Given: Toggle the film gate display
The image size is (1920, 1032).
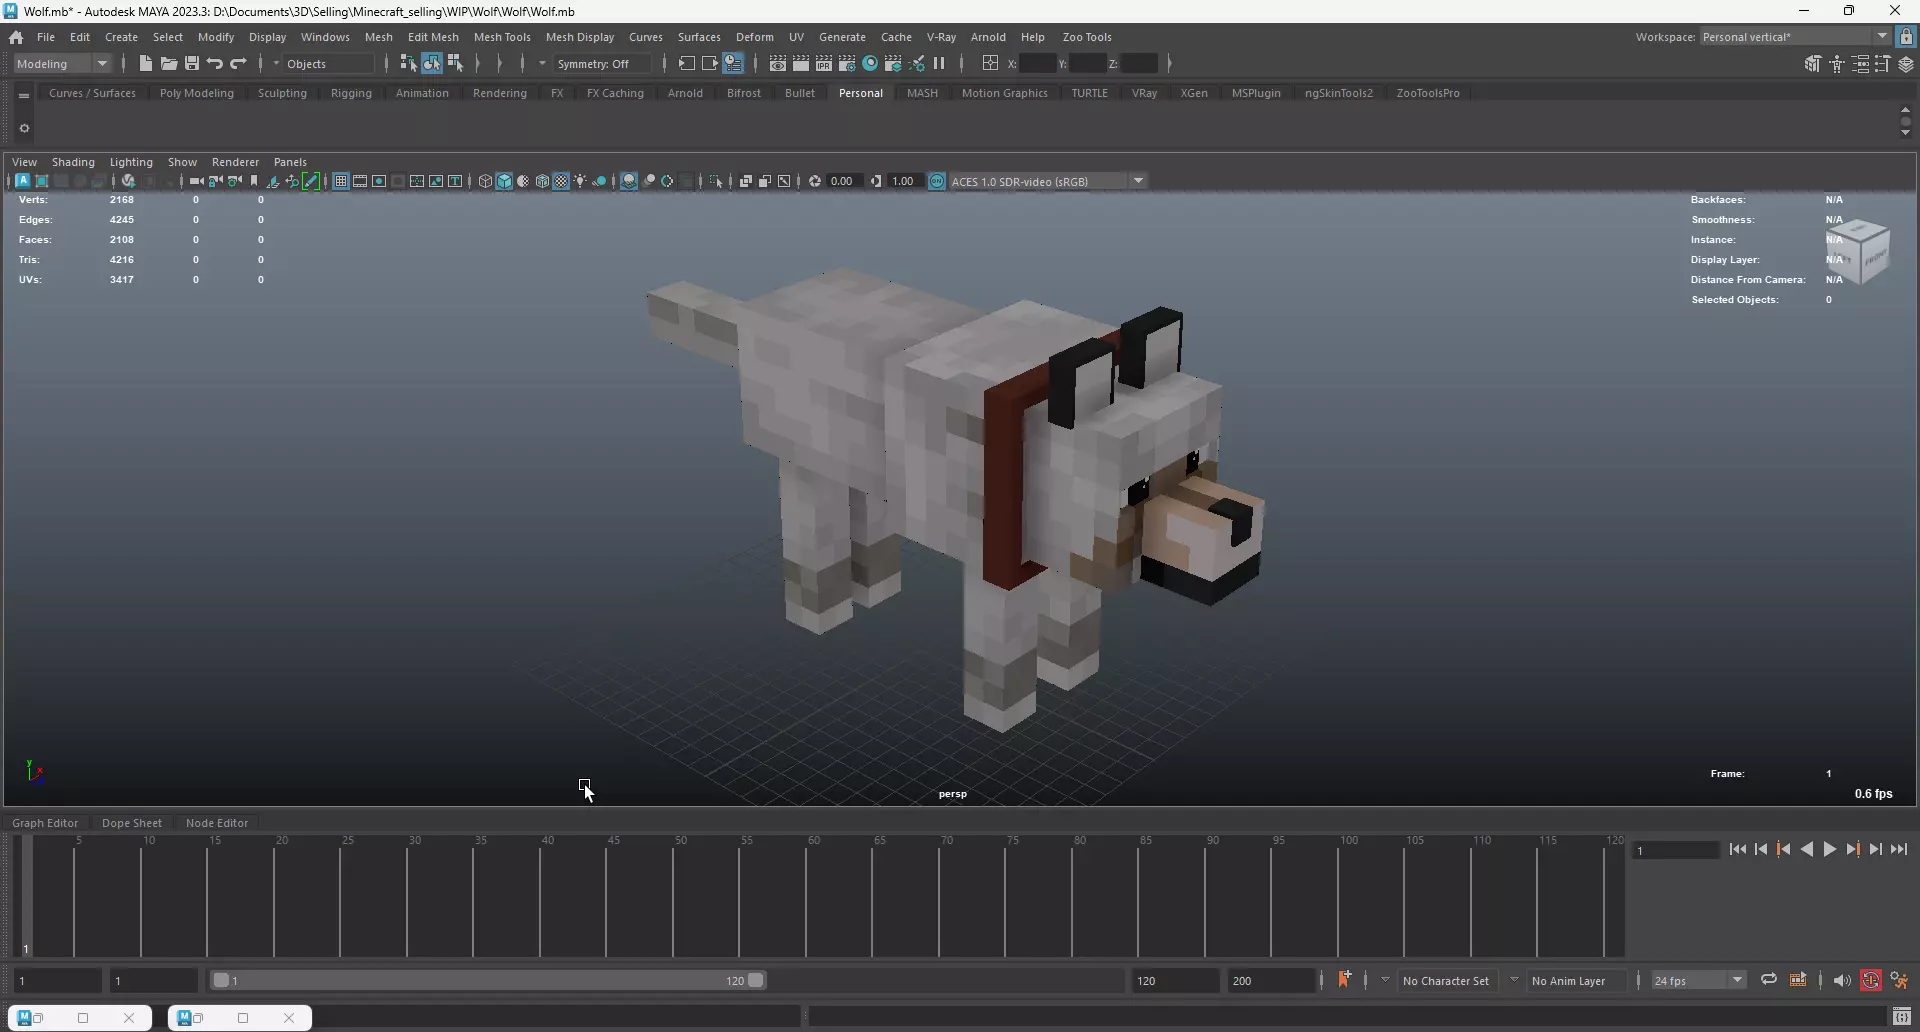Looking at the screenshot, I should (x=360, y=181).
